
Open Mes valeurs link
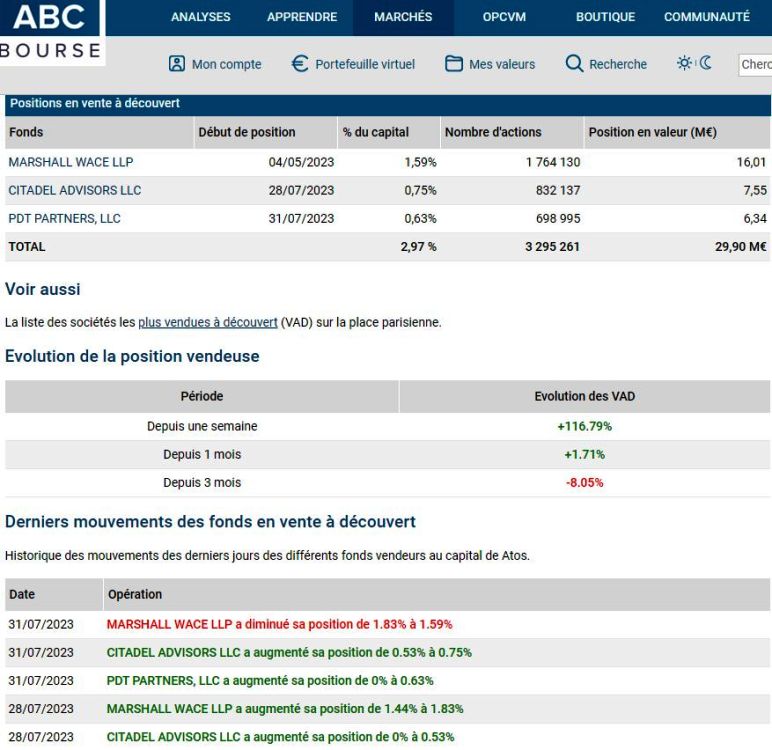pyautogui.click(x=502, y=65)
